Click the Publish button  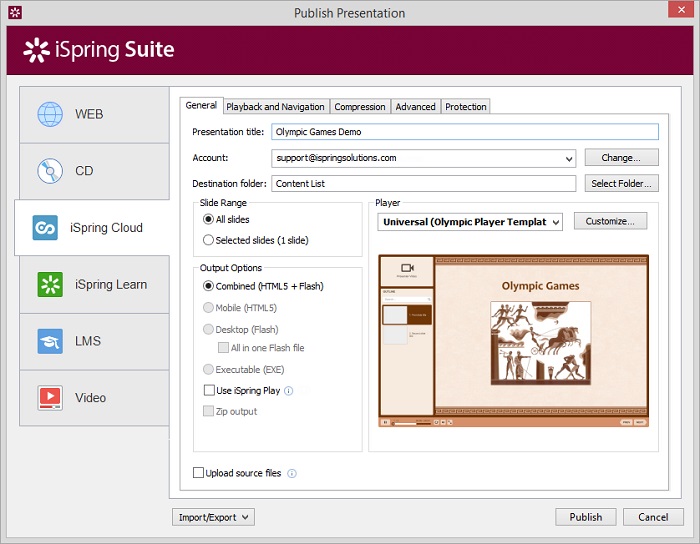point(586,517)
